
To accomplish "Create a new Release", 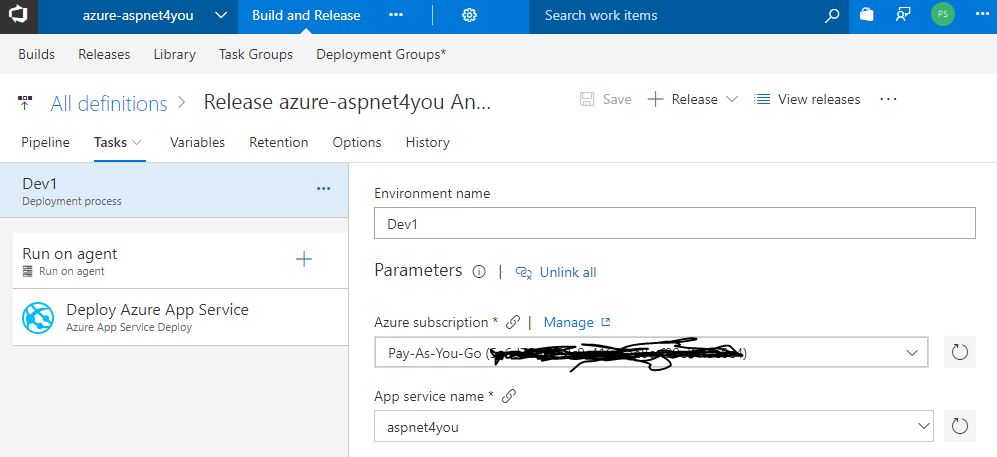I will pos(682,99).
